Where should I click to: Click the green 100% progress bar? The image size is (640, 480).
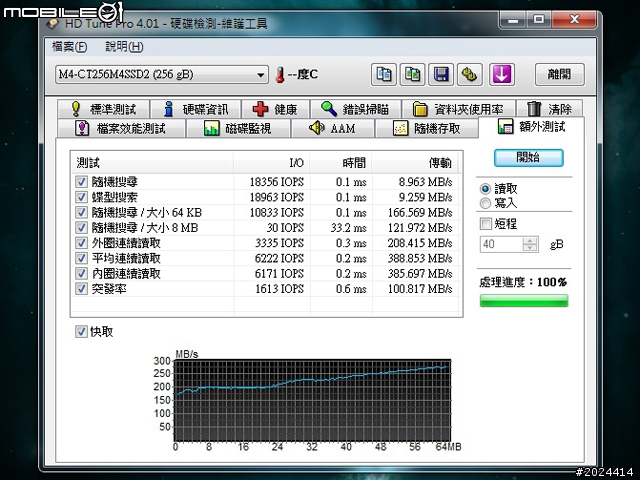524,301
